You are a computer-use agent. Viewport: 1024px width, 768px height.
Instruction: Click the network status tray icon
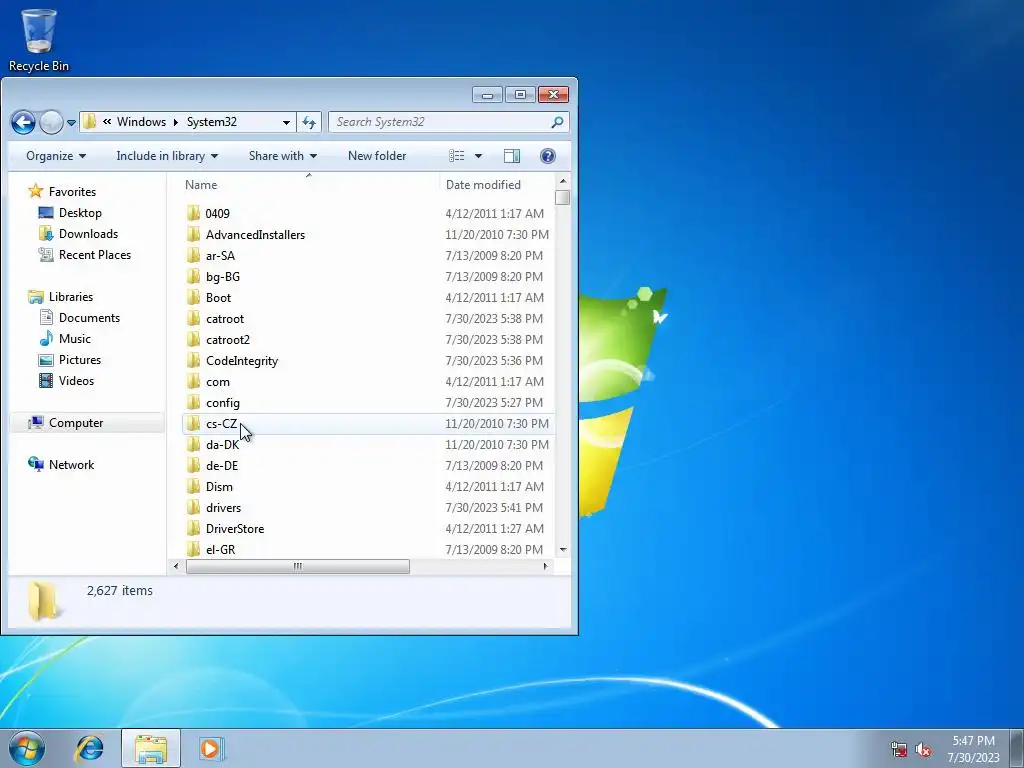click(x=899, y=749)
